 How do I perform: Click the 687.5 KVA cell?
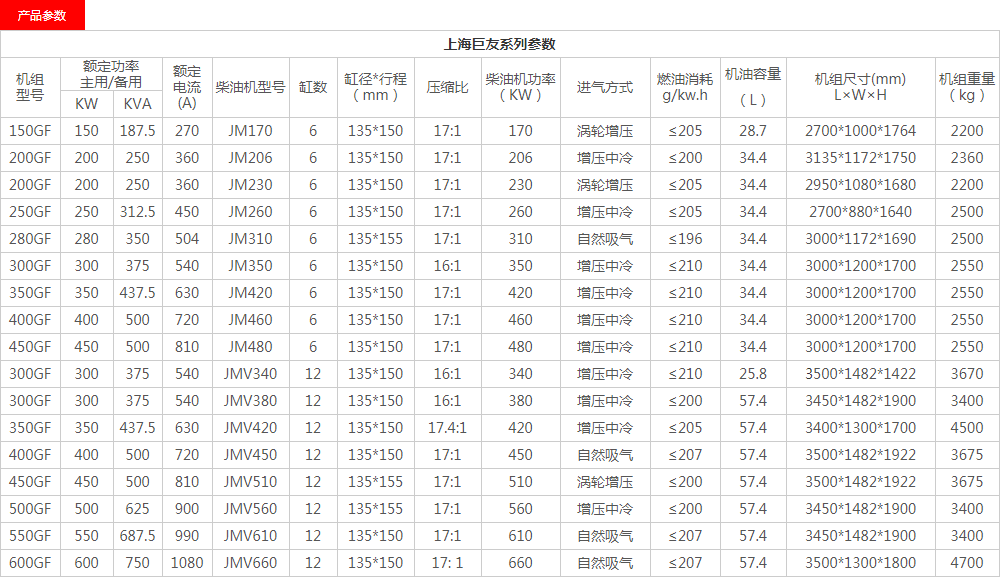[137, 535]
